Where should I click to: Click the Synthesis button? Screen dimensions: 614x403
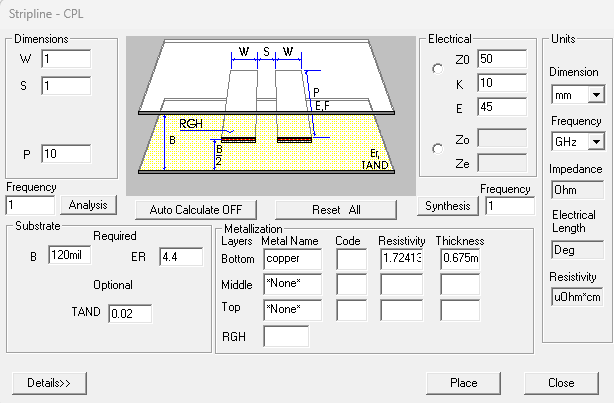click(x=446, y=206)
